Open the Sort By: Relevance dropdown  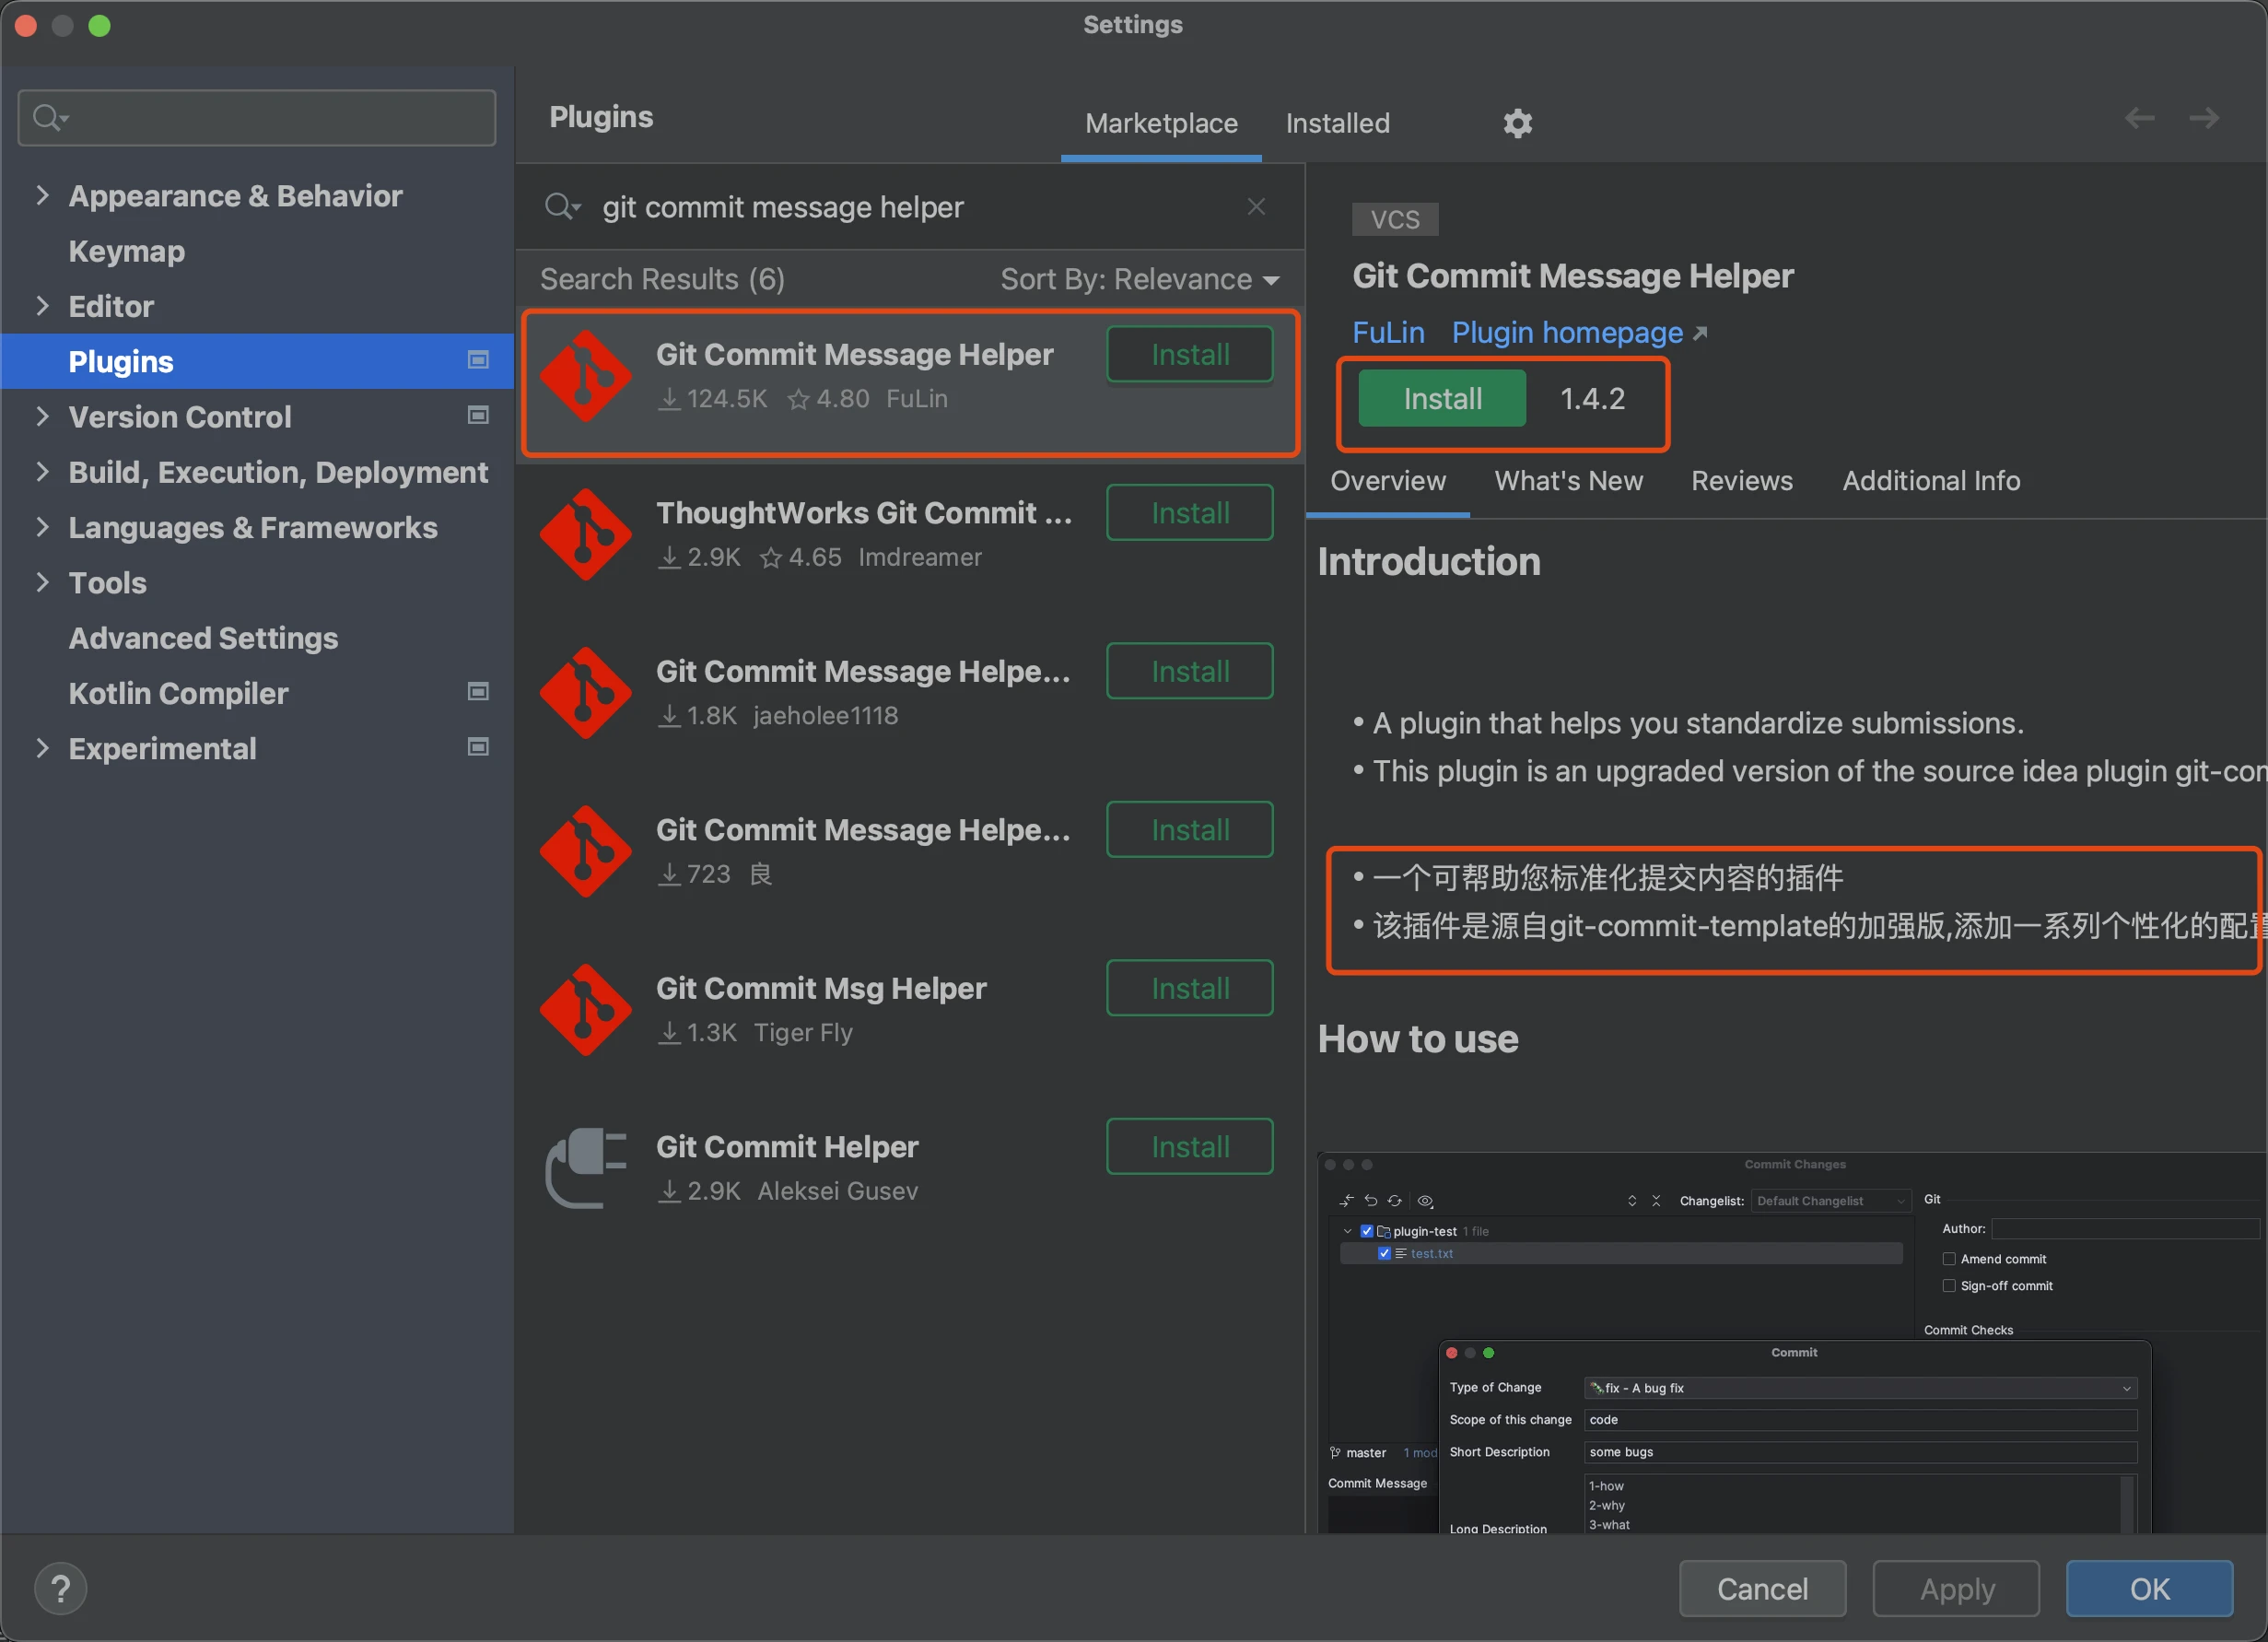point(1140,279)
